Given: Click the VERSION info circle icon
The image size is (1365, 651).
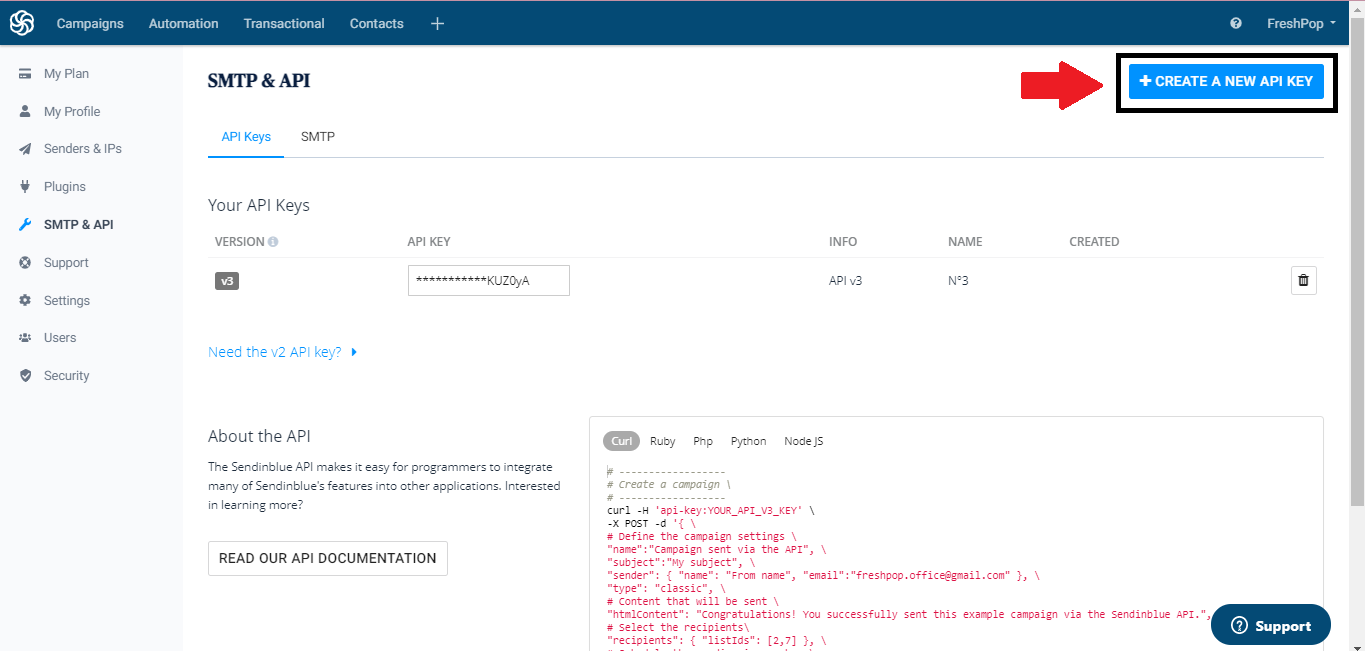Looking at the screenshot, I should click(273, 242).
